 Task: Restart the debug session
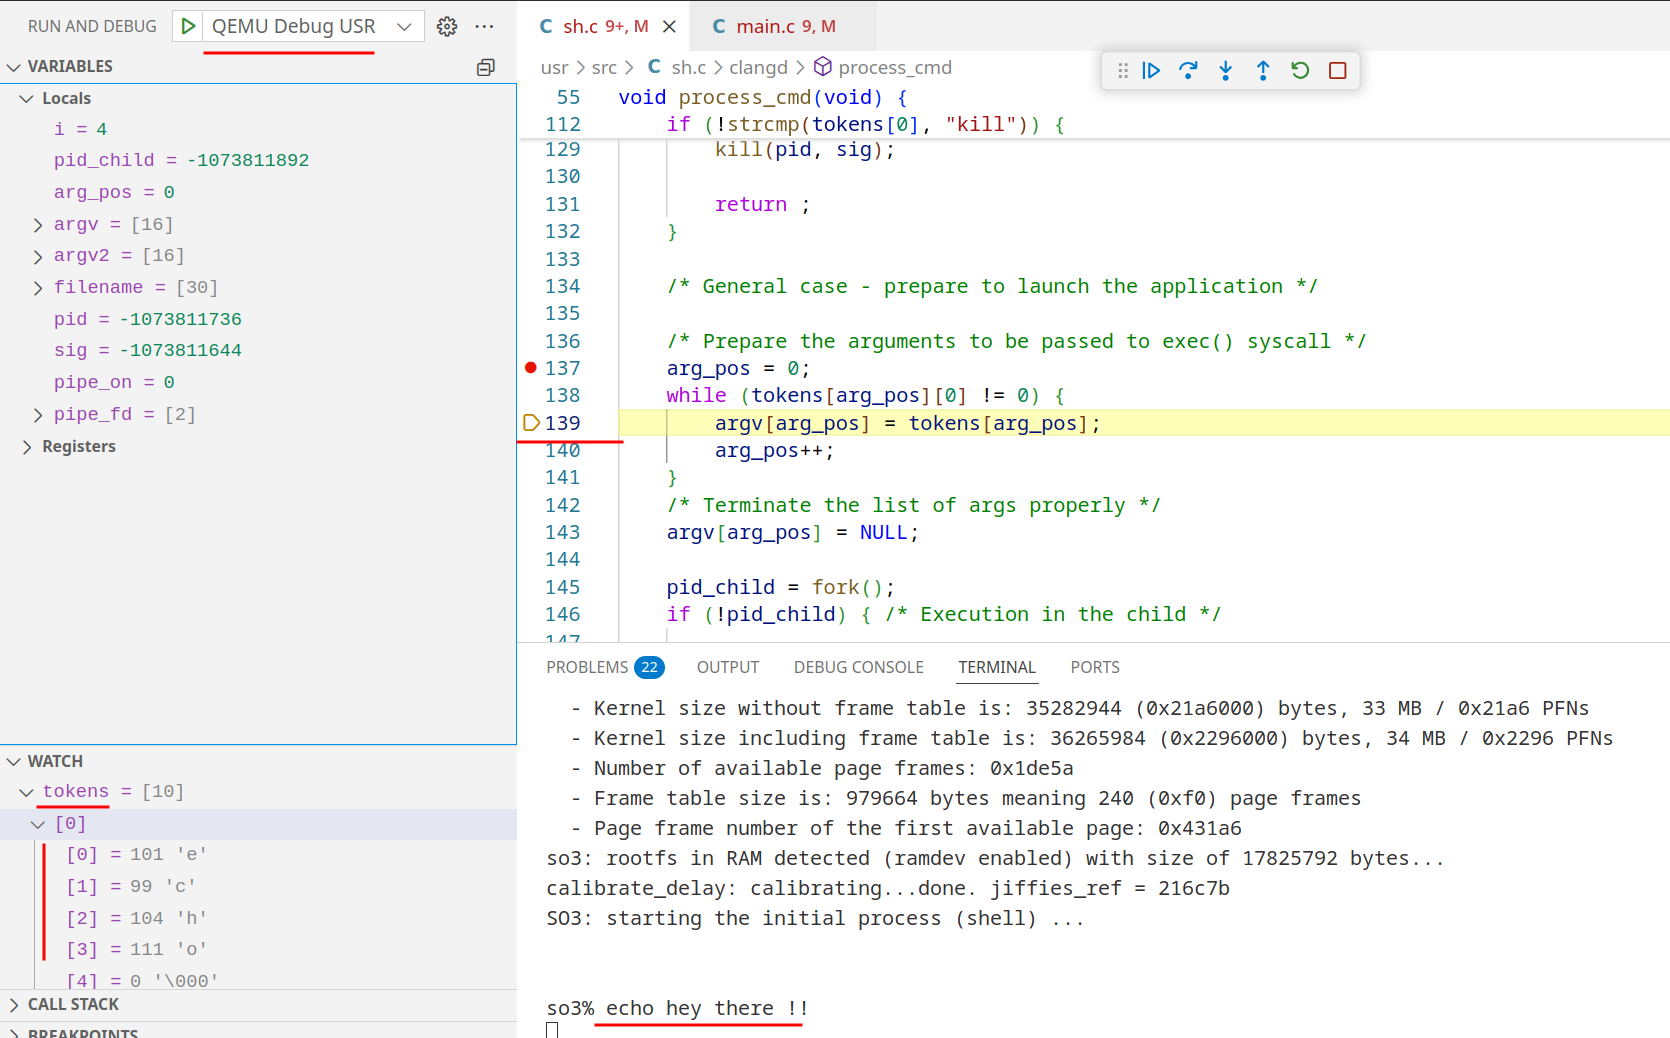pyautogui.click(x=1299, y=70)
